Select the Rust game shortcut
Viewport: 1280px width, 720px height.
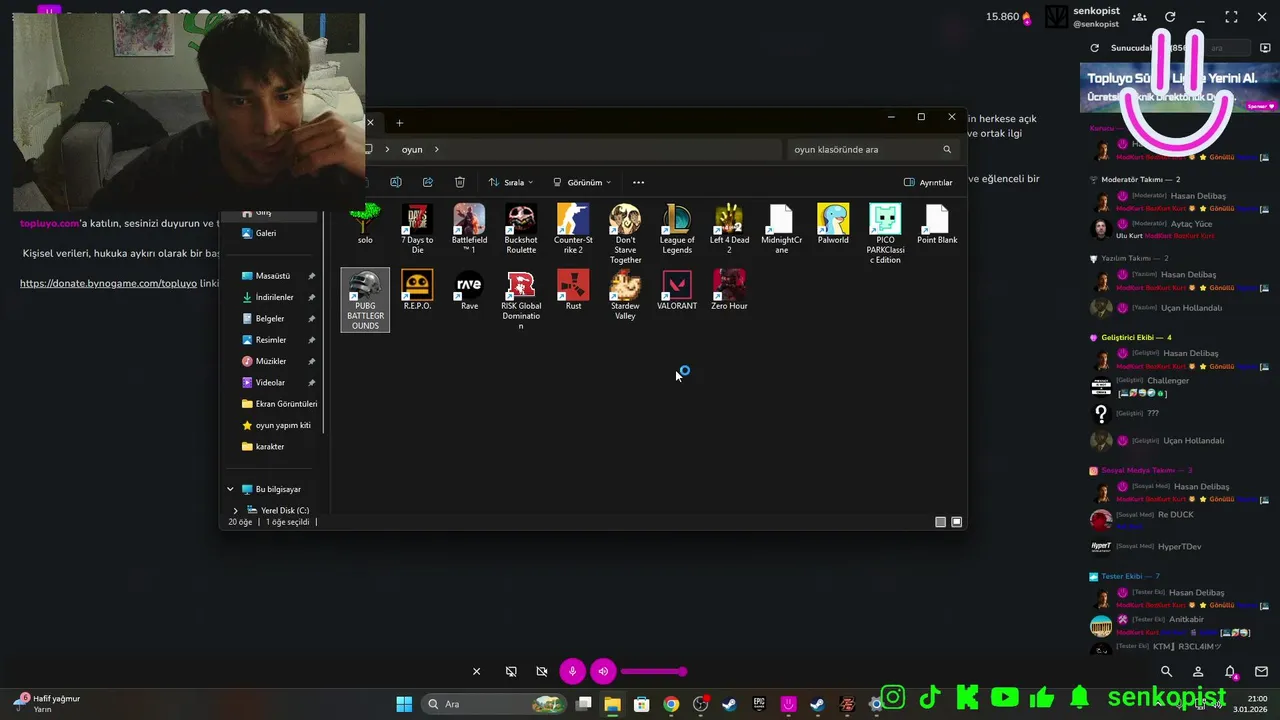coord(573,290)
